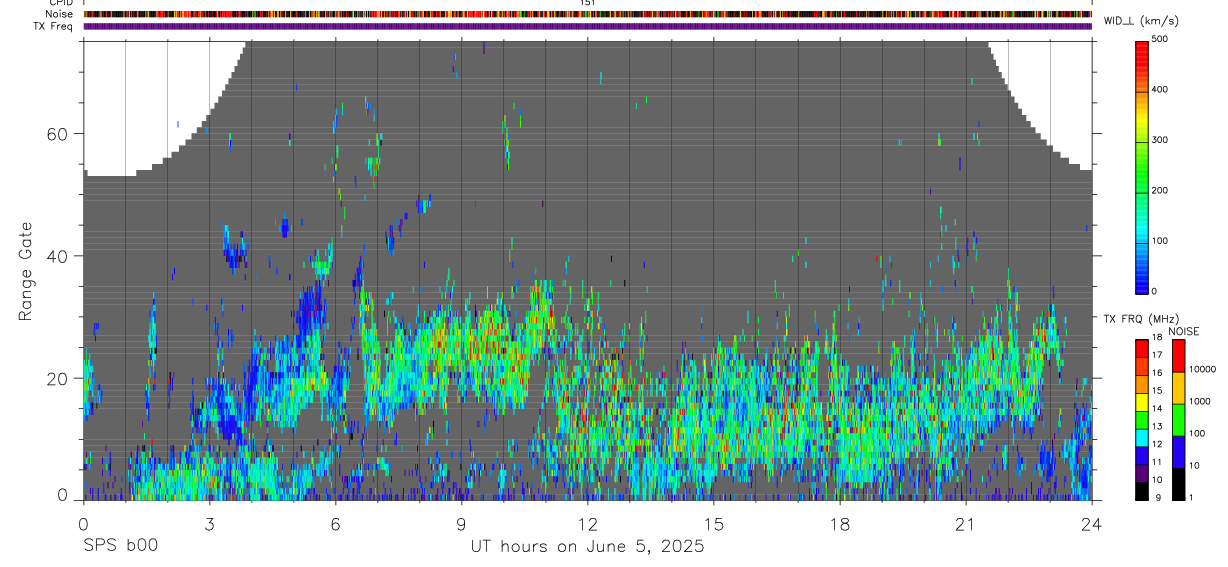Click the 'UT hours on June 5, 2025' title
Viewport: 1228px width, 567px height.
(587, 547)
